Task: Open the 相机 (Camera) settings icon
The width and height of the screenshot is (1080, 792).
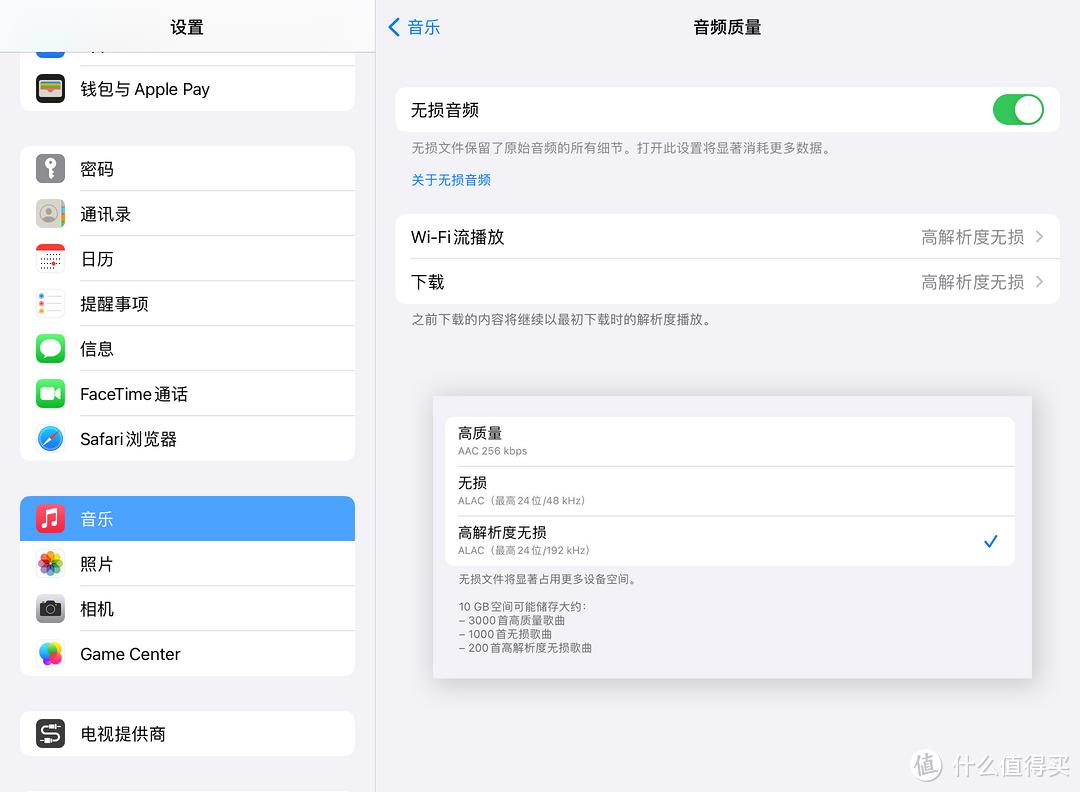Action: pos(51,608)
